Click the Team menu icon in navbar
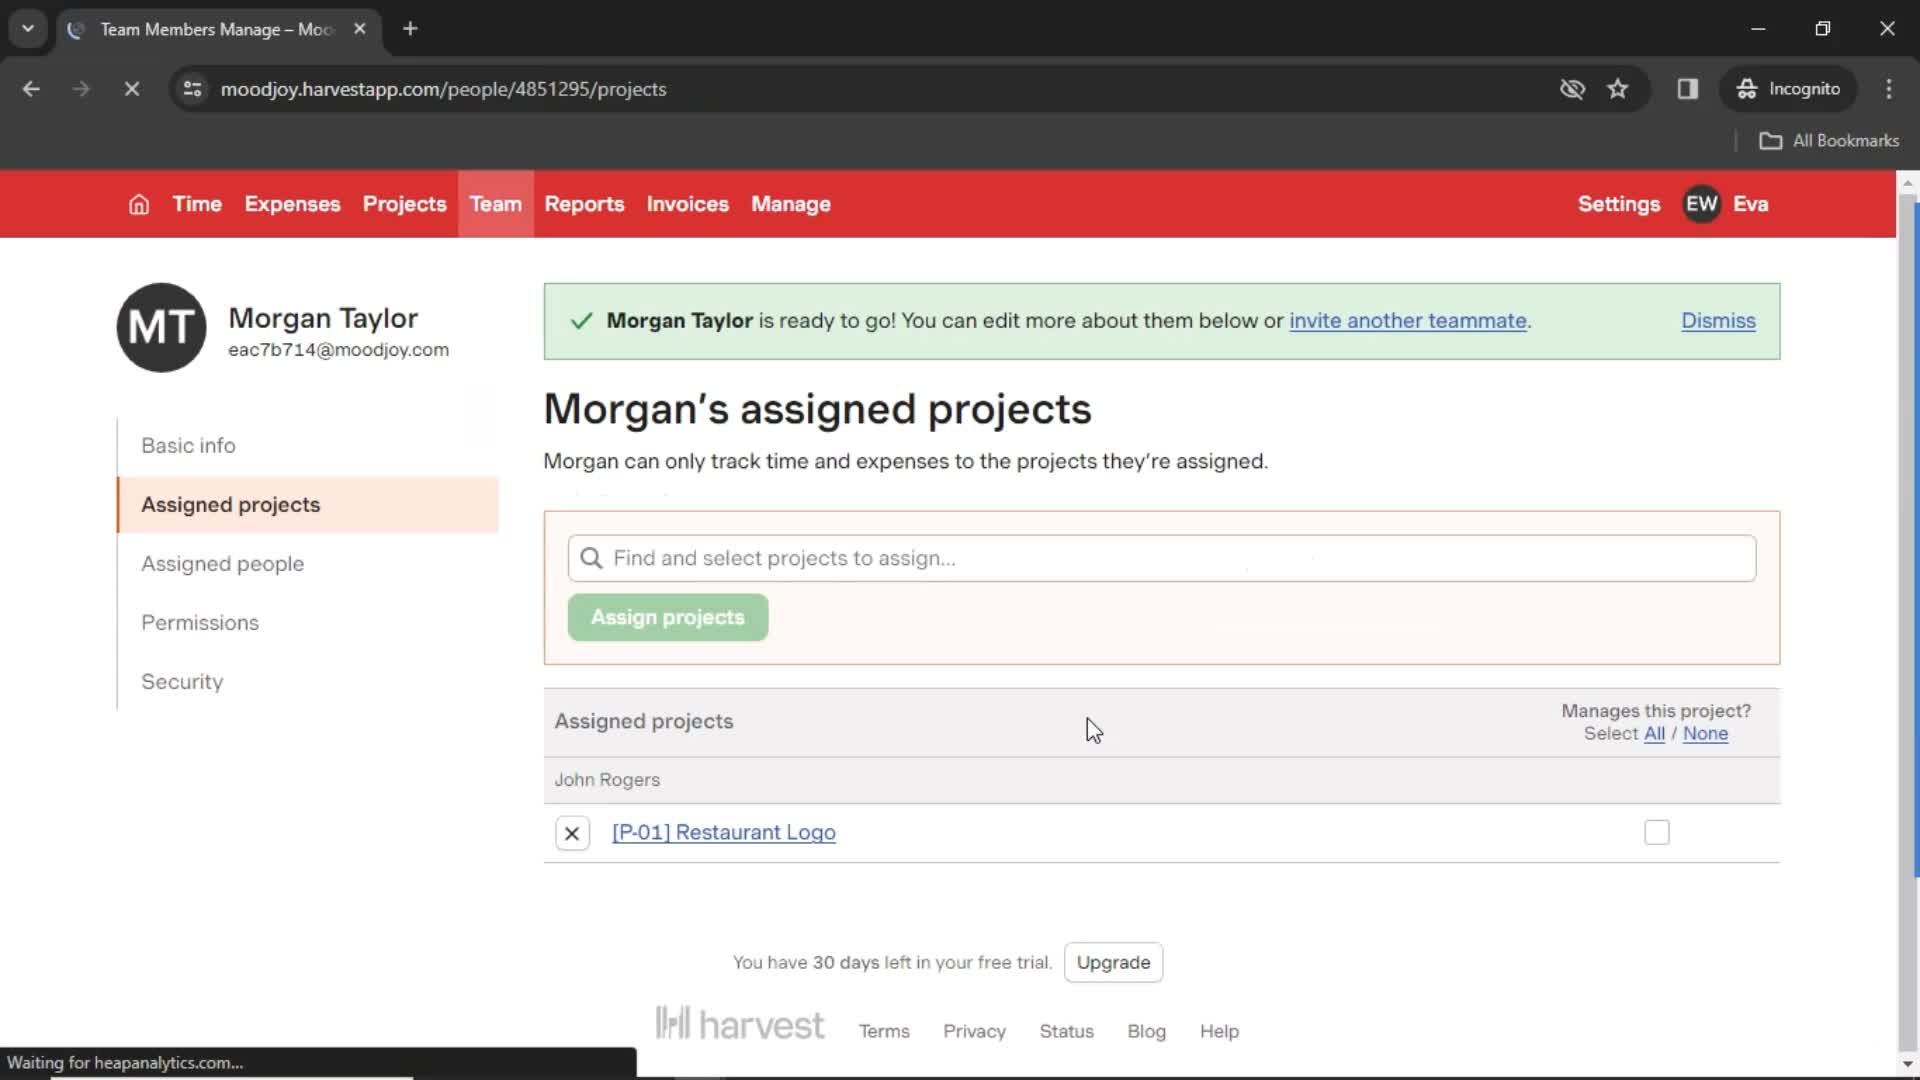This screenshot has height=1080, width=1920. pos(495,204)
